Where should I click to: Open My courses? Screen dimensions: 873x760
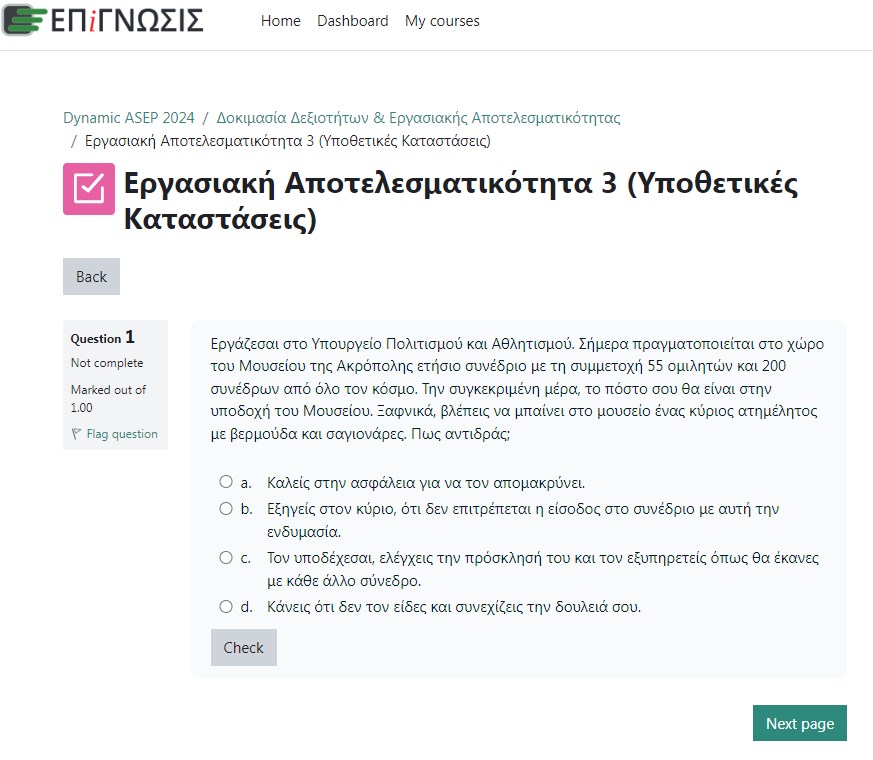pos(442,21)
